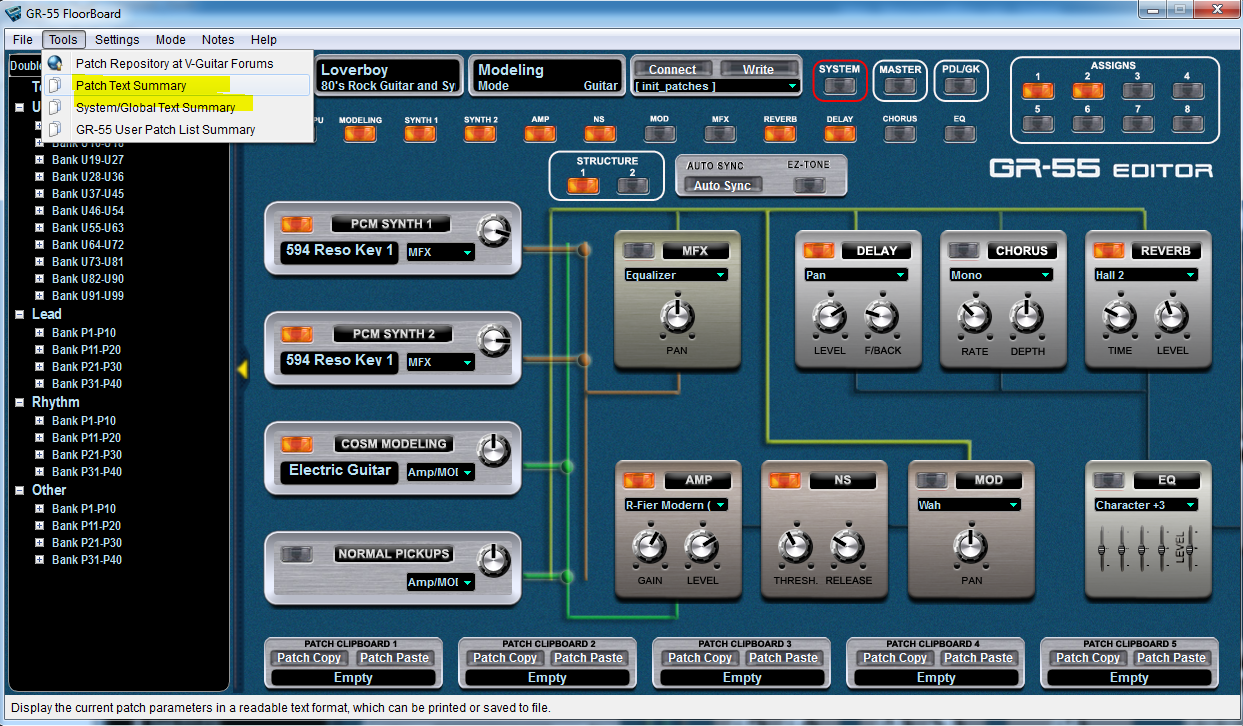Open the Chorus type dropdown showing Mono
The height and width of the screenshot is (726, 1243).
(x=1000, y=275)
